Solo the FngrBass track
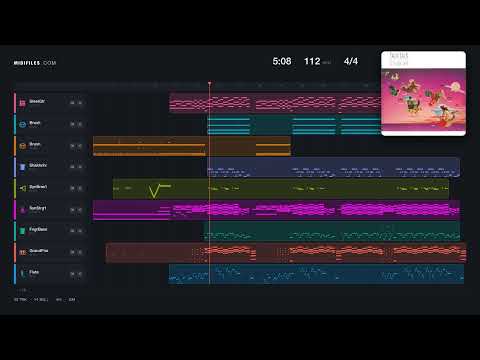480x360 pixels. [80, 231]
